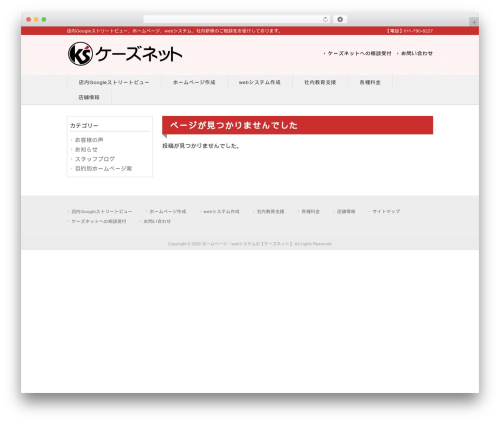
Task: Open a new tab with the plus button
Action: pos(474,22)
